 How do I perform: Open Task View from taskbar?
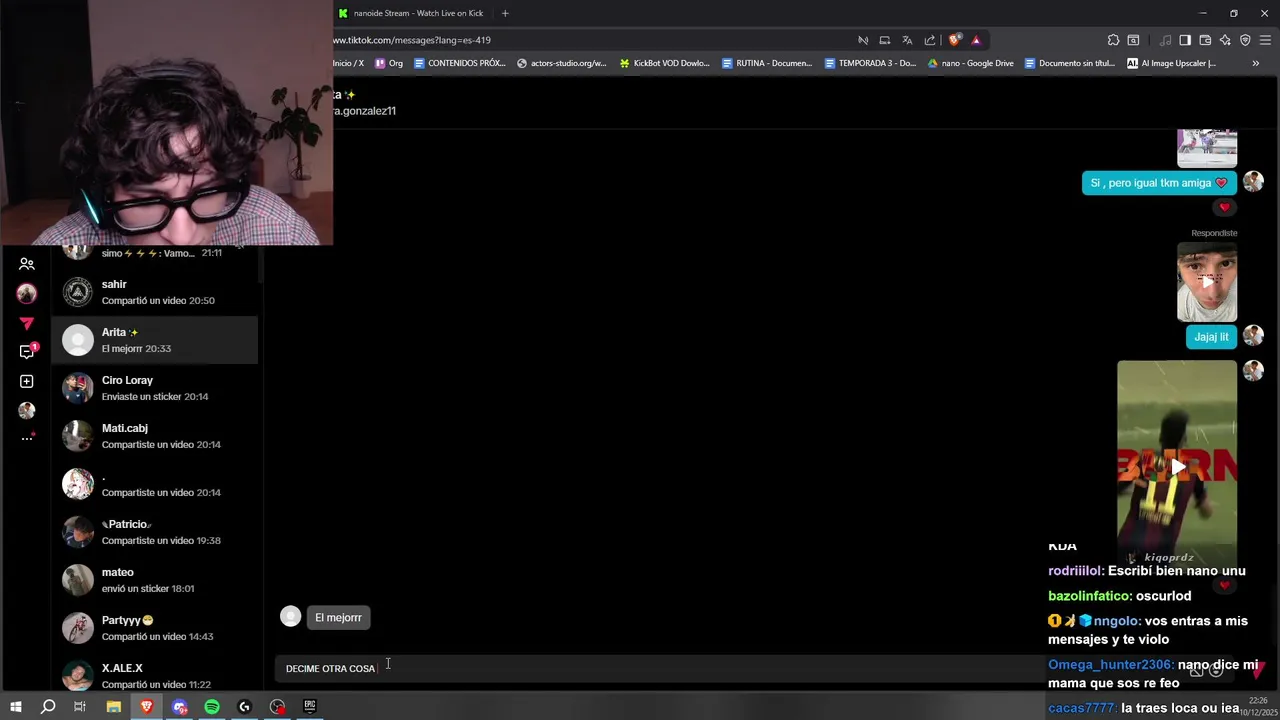point(80,707)
